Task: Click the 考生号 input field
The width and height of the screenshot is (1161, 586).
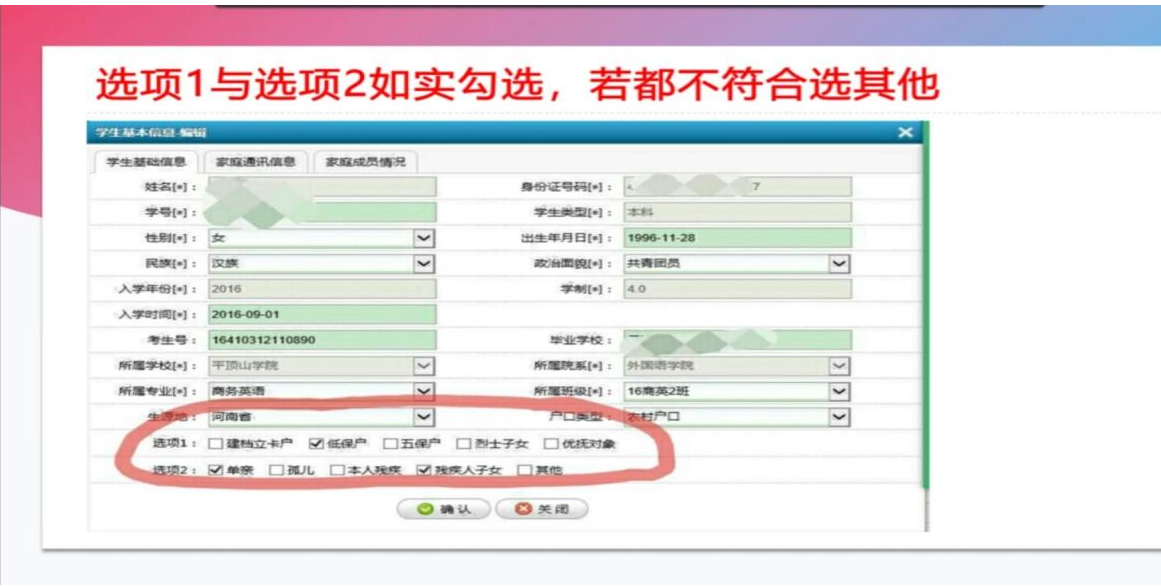Action: 322,340
